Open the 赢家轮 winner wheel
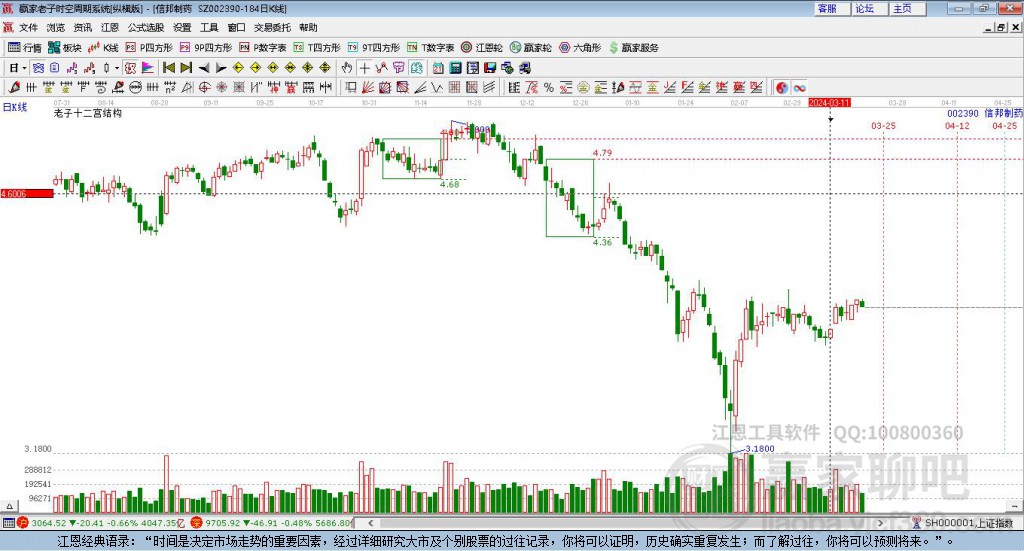Screen dimensions: 1024x551 click(x=530, y=48)
